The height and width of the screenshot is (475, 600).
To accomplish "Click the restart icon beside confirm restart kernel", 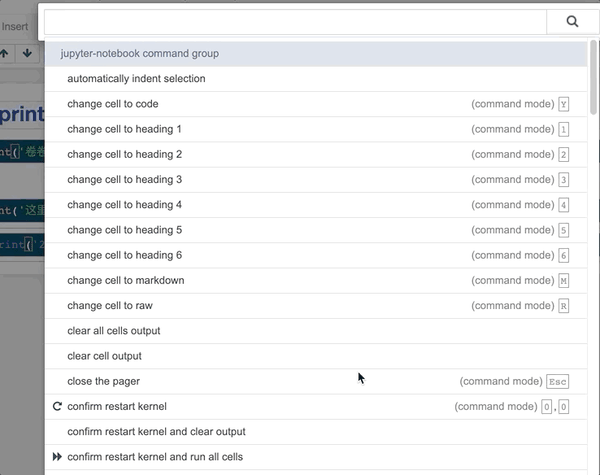I will click(x=56, y=407).
